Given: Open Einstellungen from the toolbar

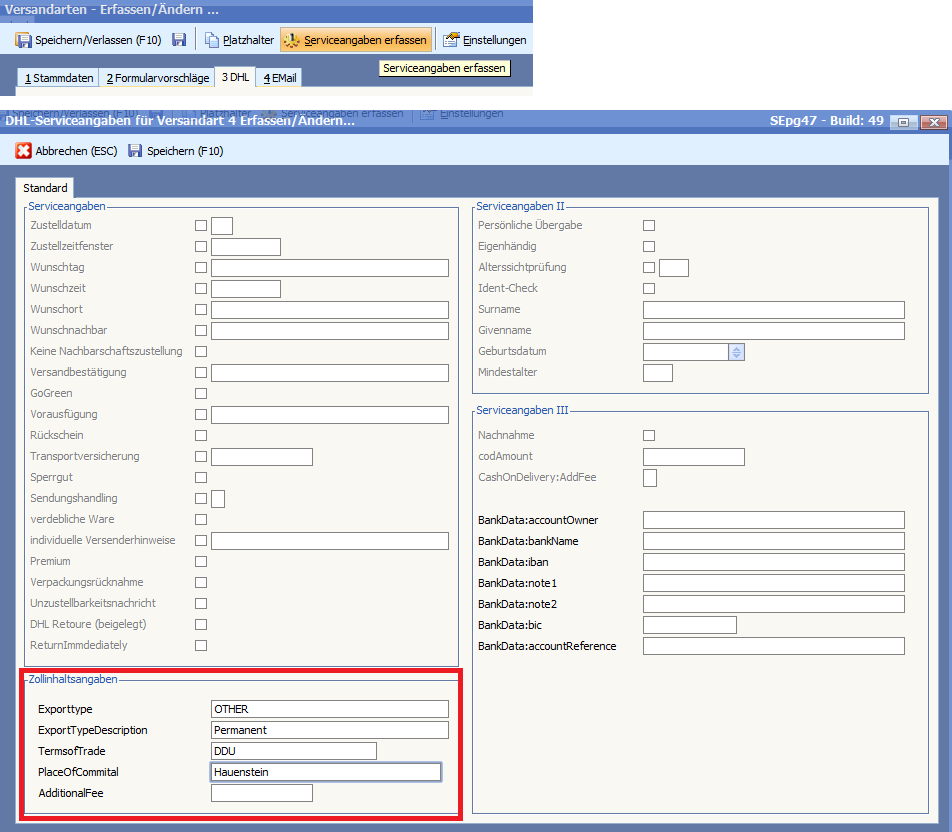Looking at the screenshot, I should pyautogui.click(x=485, y=40).
